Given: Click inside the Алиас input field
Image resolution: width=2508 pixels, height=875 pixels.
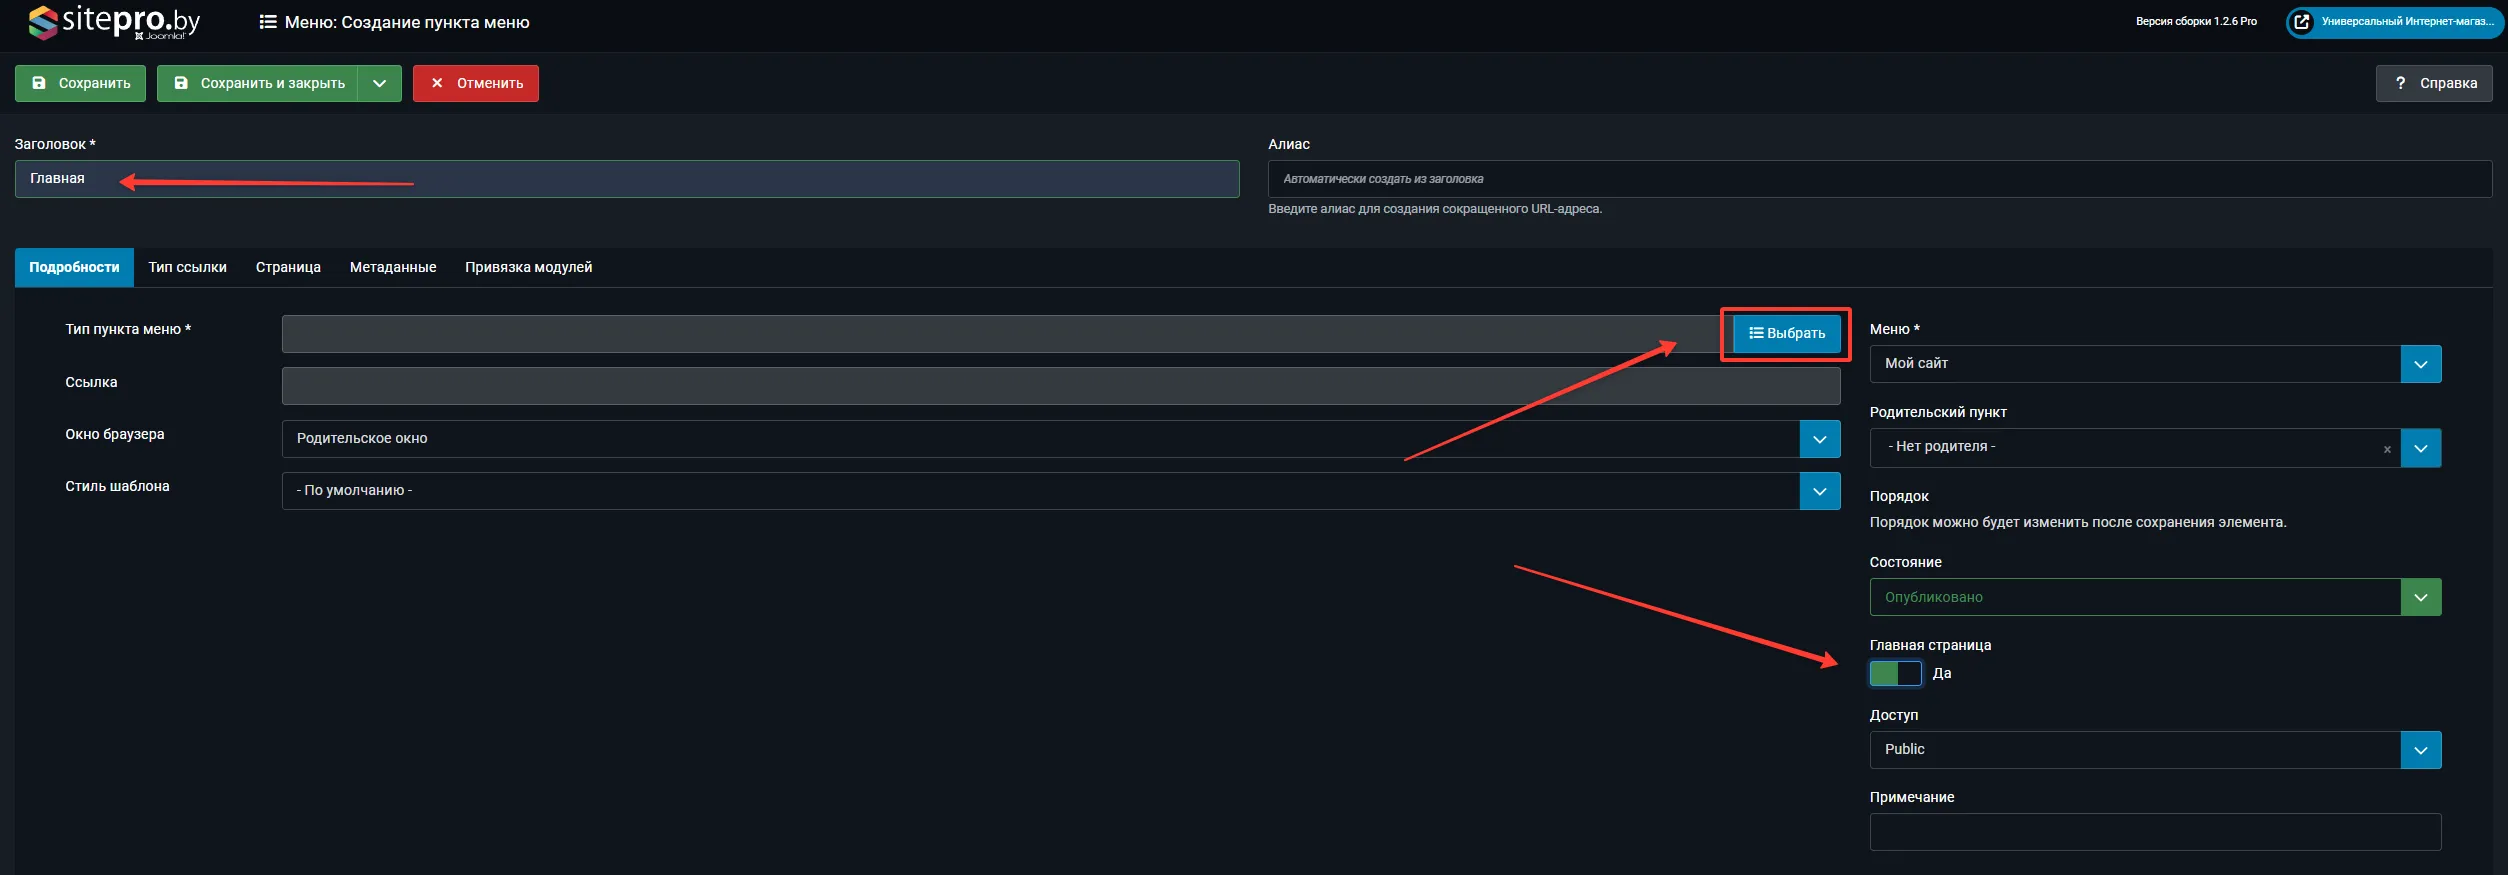Looking at the screenshot, I should 1878,179.
